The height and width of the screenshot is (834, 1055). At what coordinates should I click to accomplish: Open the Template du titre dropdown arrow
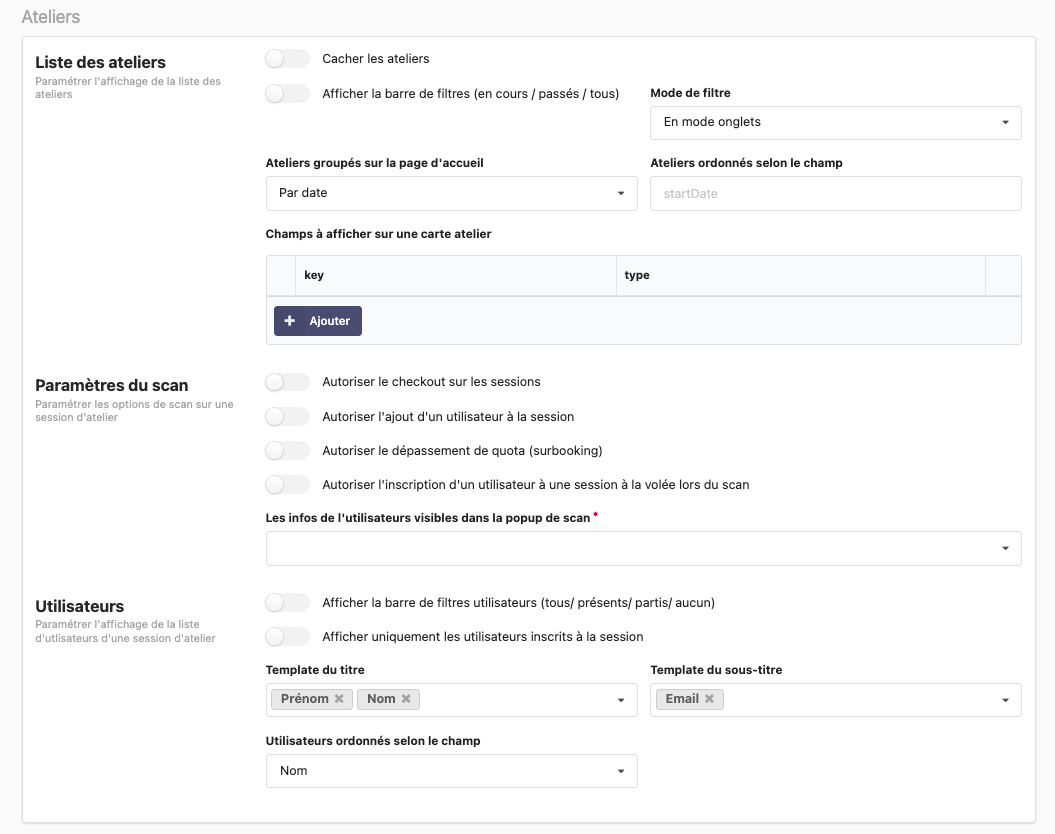tap(621, 700)
